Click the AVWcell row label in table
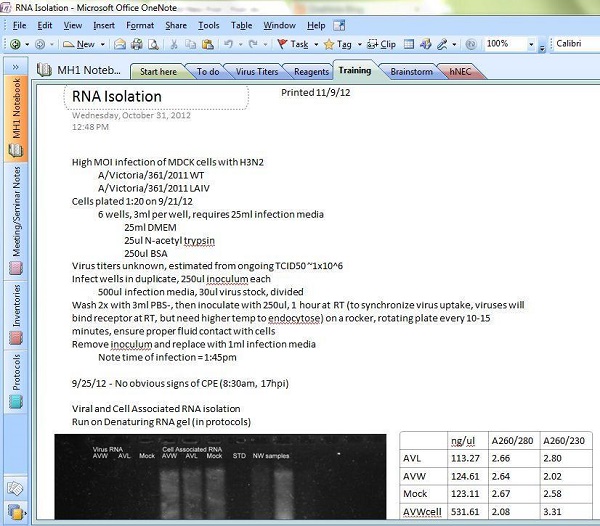Screen dimensions: 600x526 tap(423, 512)
